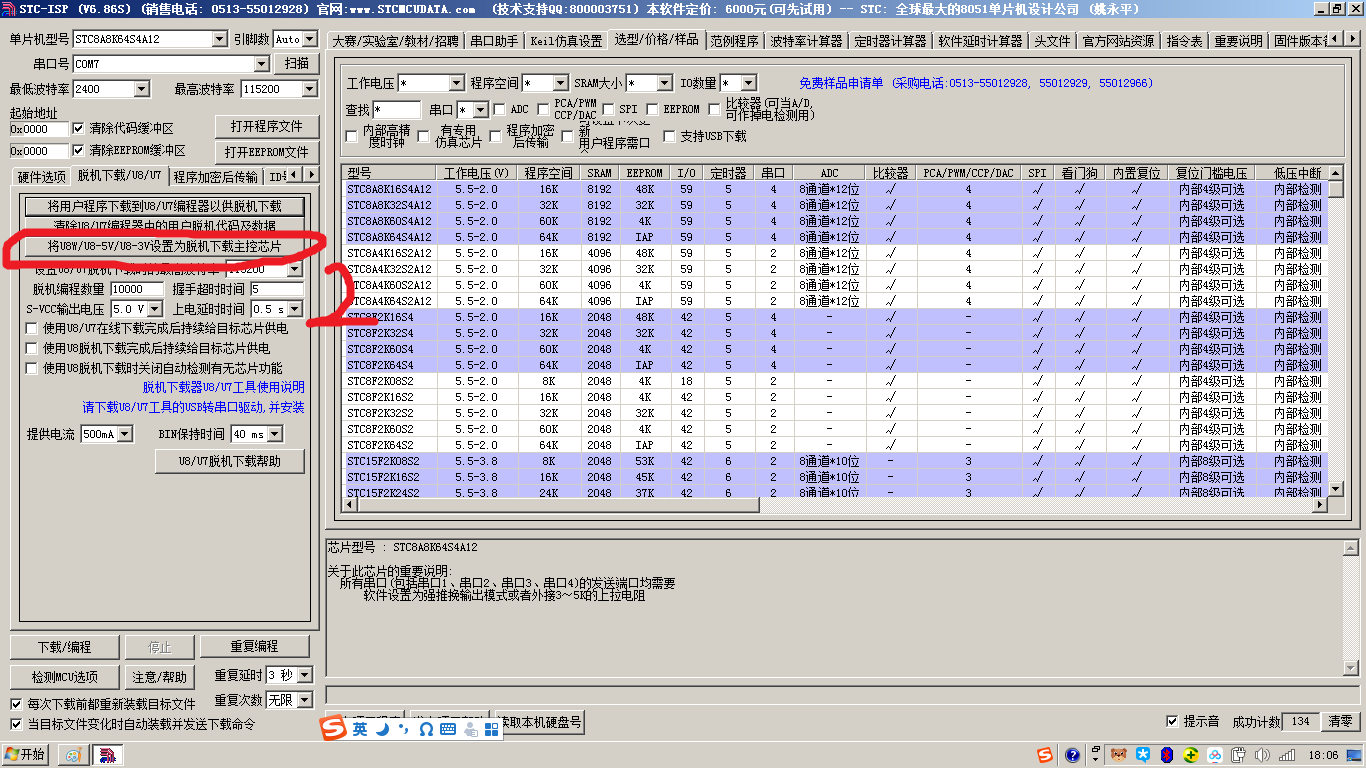This screenshot has width=1366, height=768.
Task: Toggle the 提示音 checkbox
Action: tap(1172, 722)
